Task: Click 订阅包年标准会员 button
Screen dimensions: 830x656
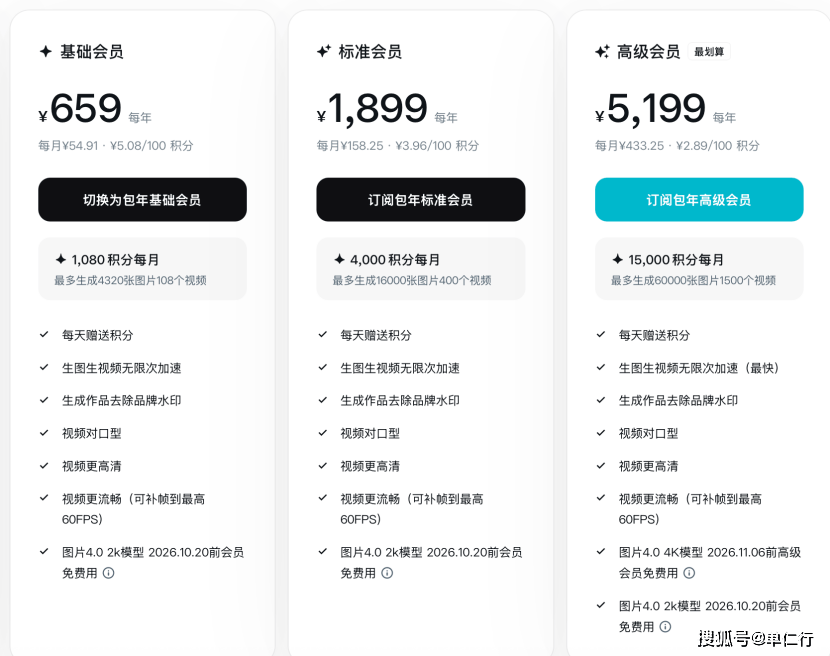Action: coord(420,200)
